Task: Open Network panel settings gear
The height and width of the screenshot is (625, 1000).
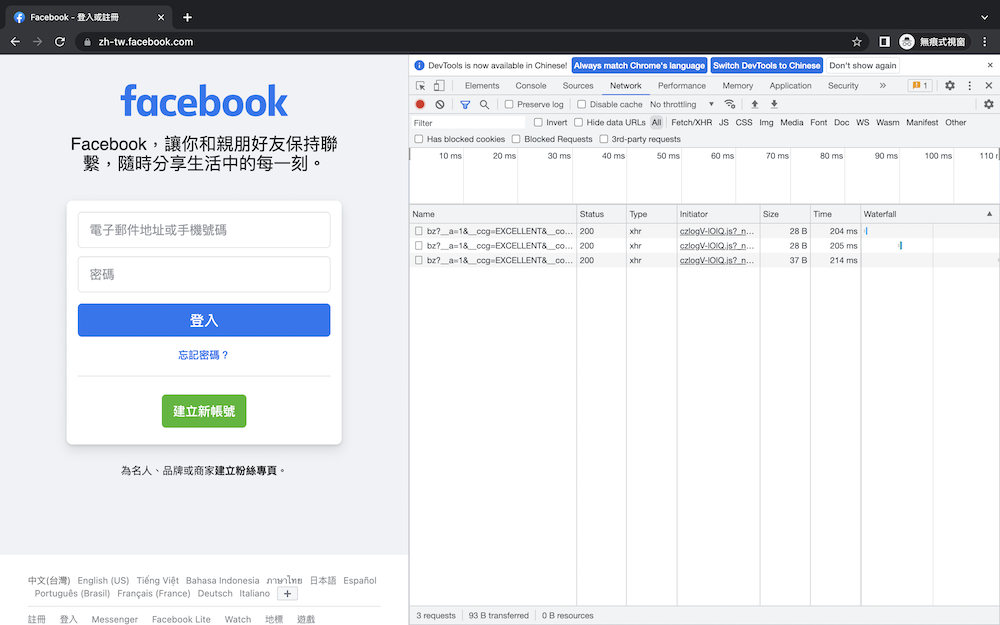Action: tap(989, 104)
